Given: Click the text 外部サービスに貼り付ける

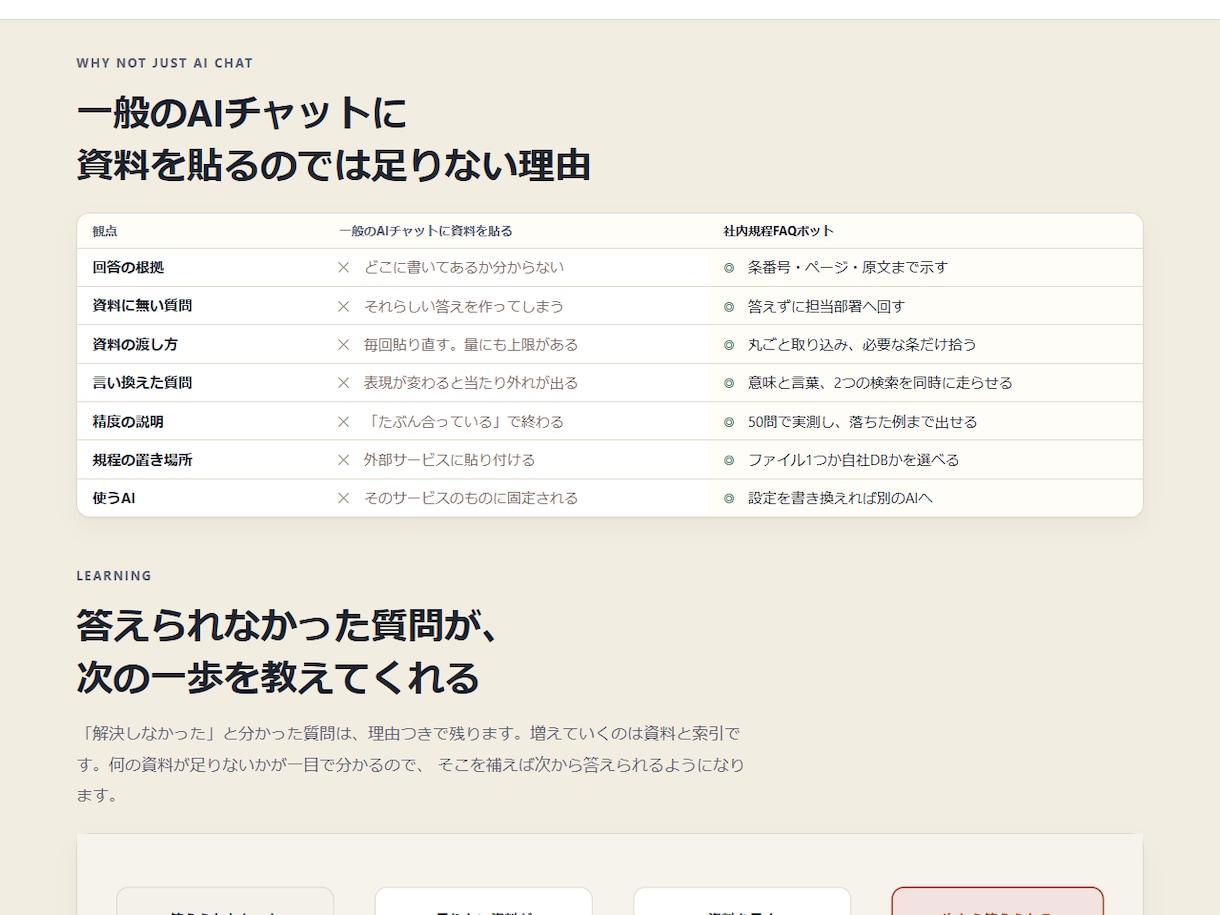Looking at the screenshot, I should (450, 460).
